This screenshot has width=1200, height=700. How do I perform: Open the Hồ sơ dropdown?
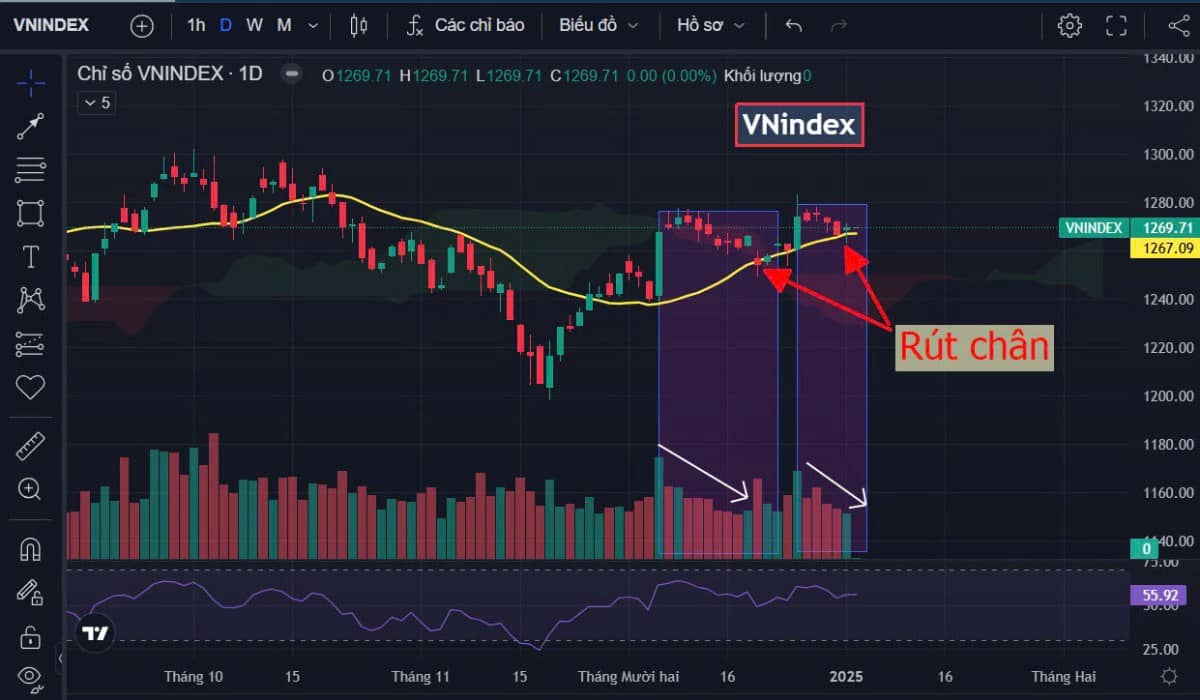pos(710,25)
